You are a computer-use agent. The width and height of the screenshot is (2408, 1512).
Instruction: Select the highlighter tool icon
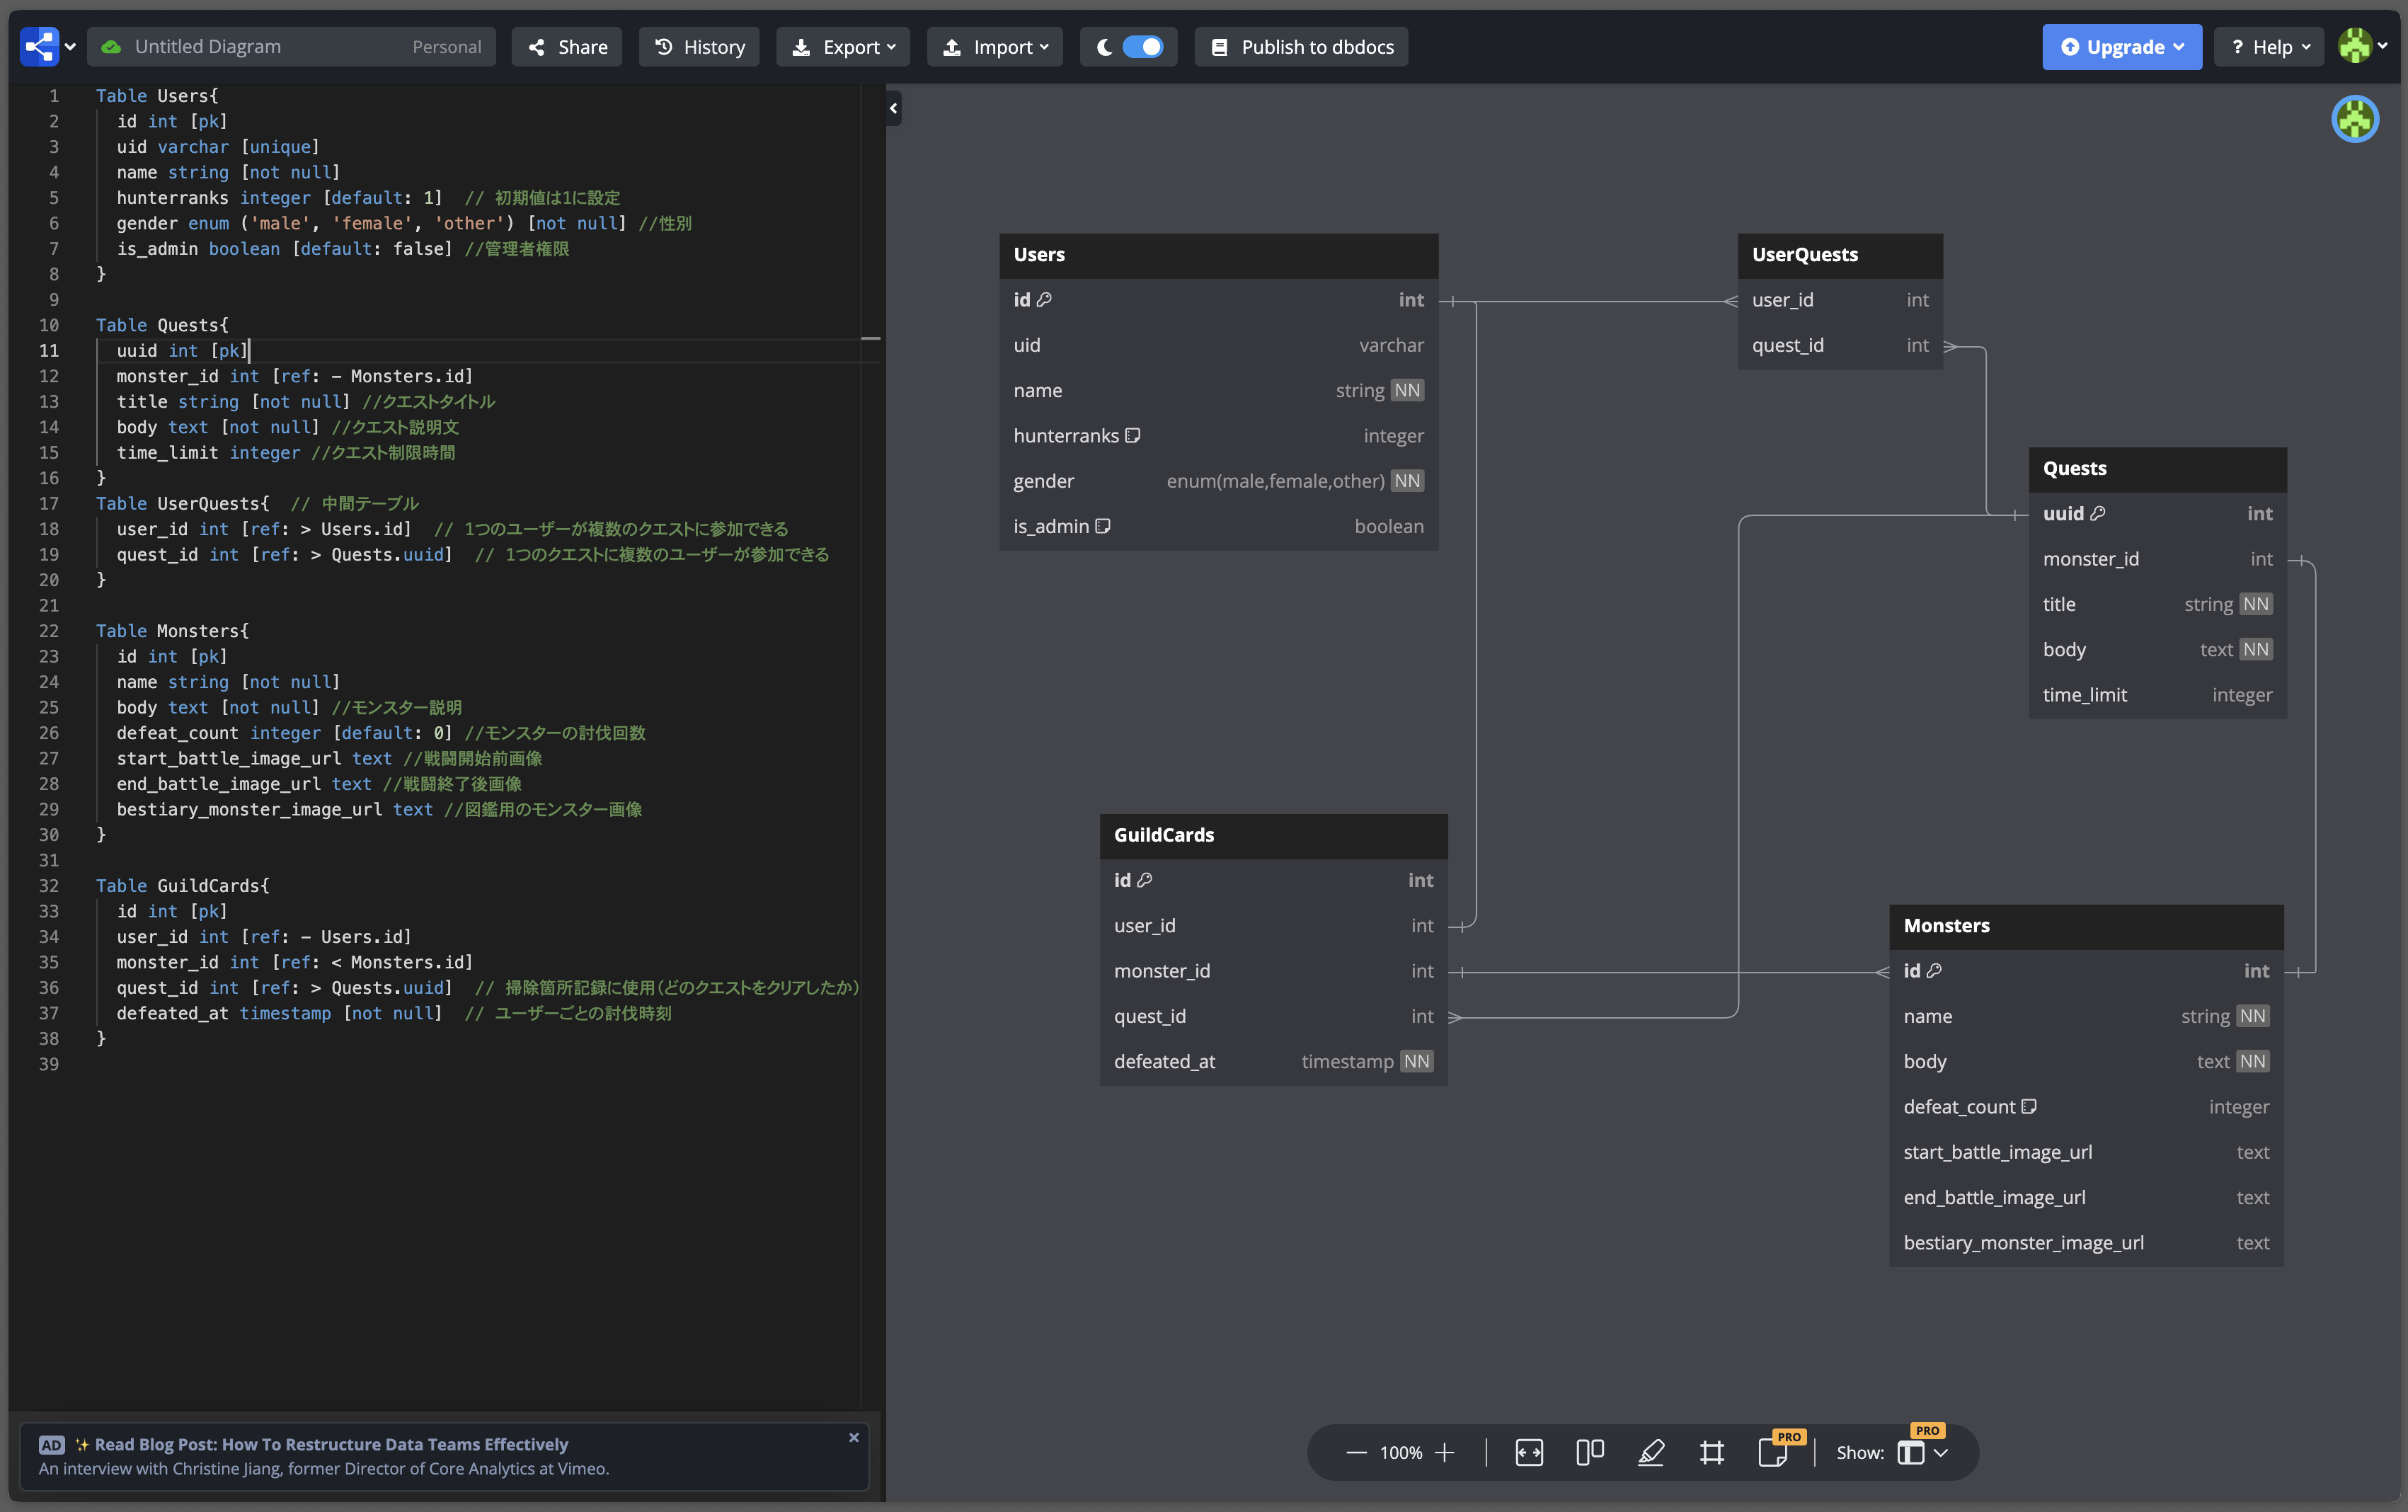click(1651, 1452)
